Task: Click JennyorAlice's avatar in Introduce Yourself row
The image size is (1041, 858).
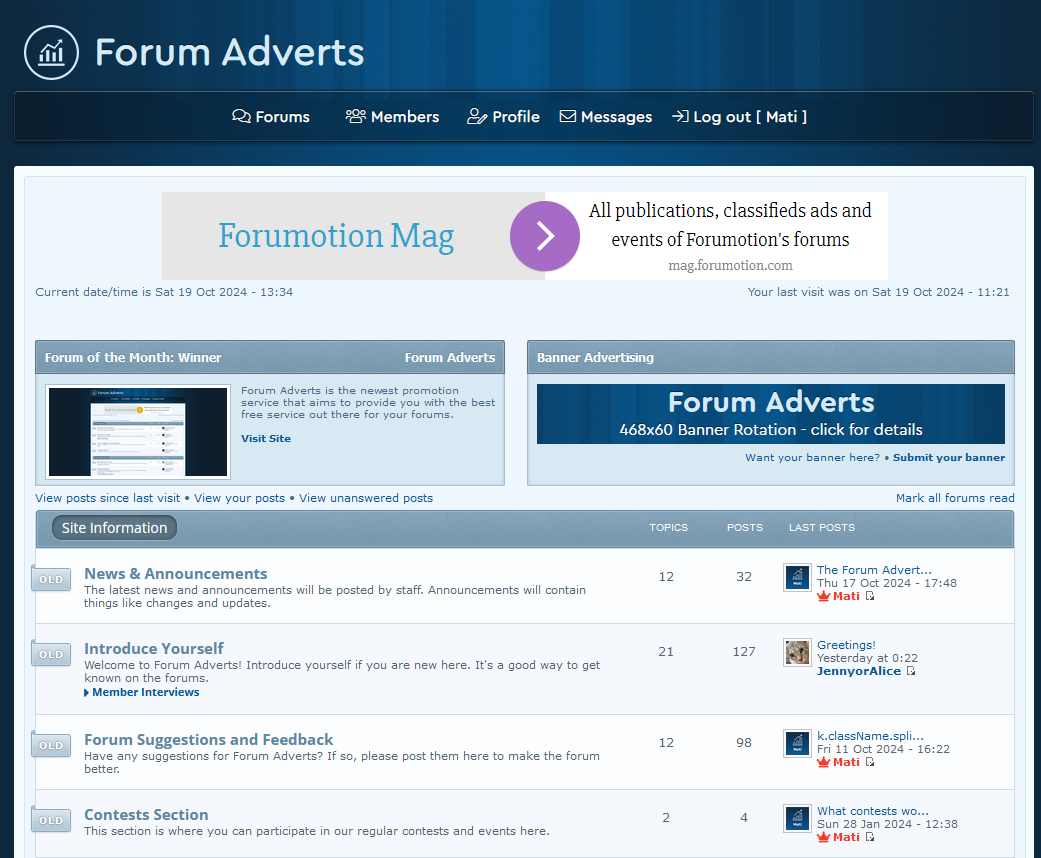Action: pos(797,653)
